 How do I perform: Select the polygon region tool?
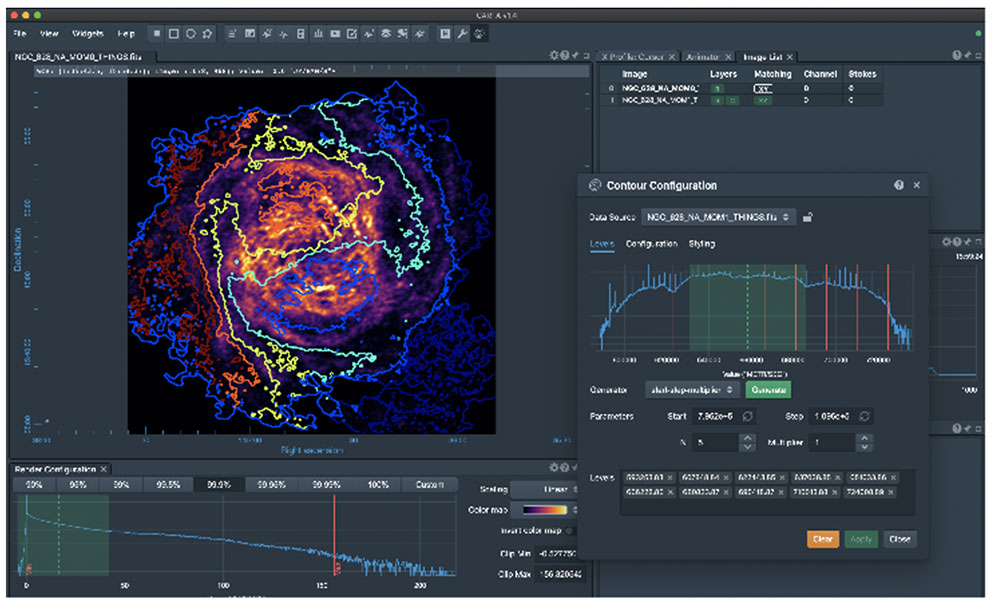coord(207,33)
